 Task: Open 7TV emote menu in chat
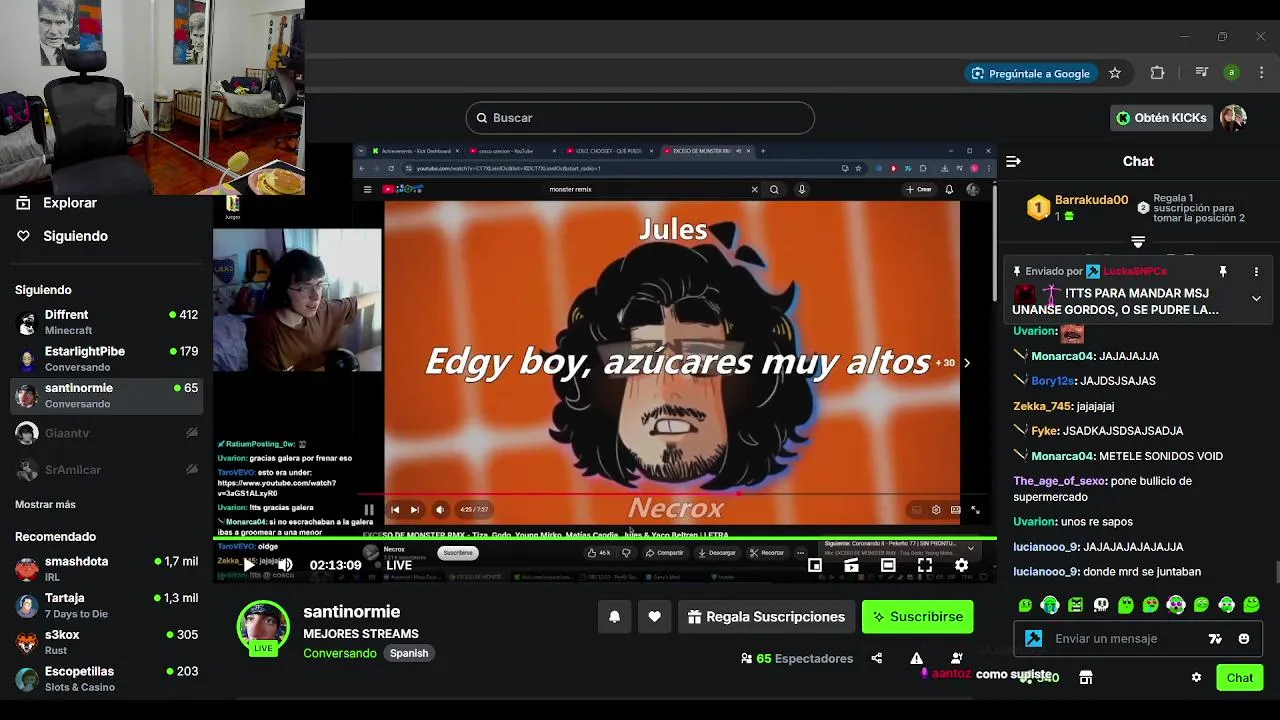pos(1215,639)
